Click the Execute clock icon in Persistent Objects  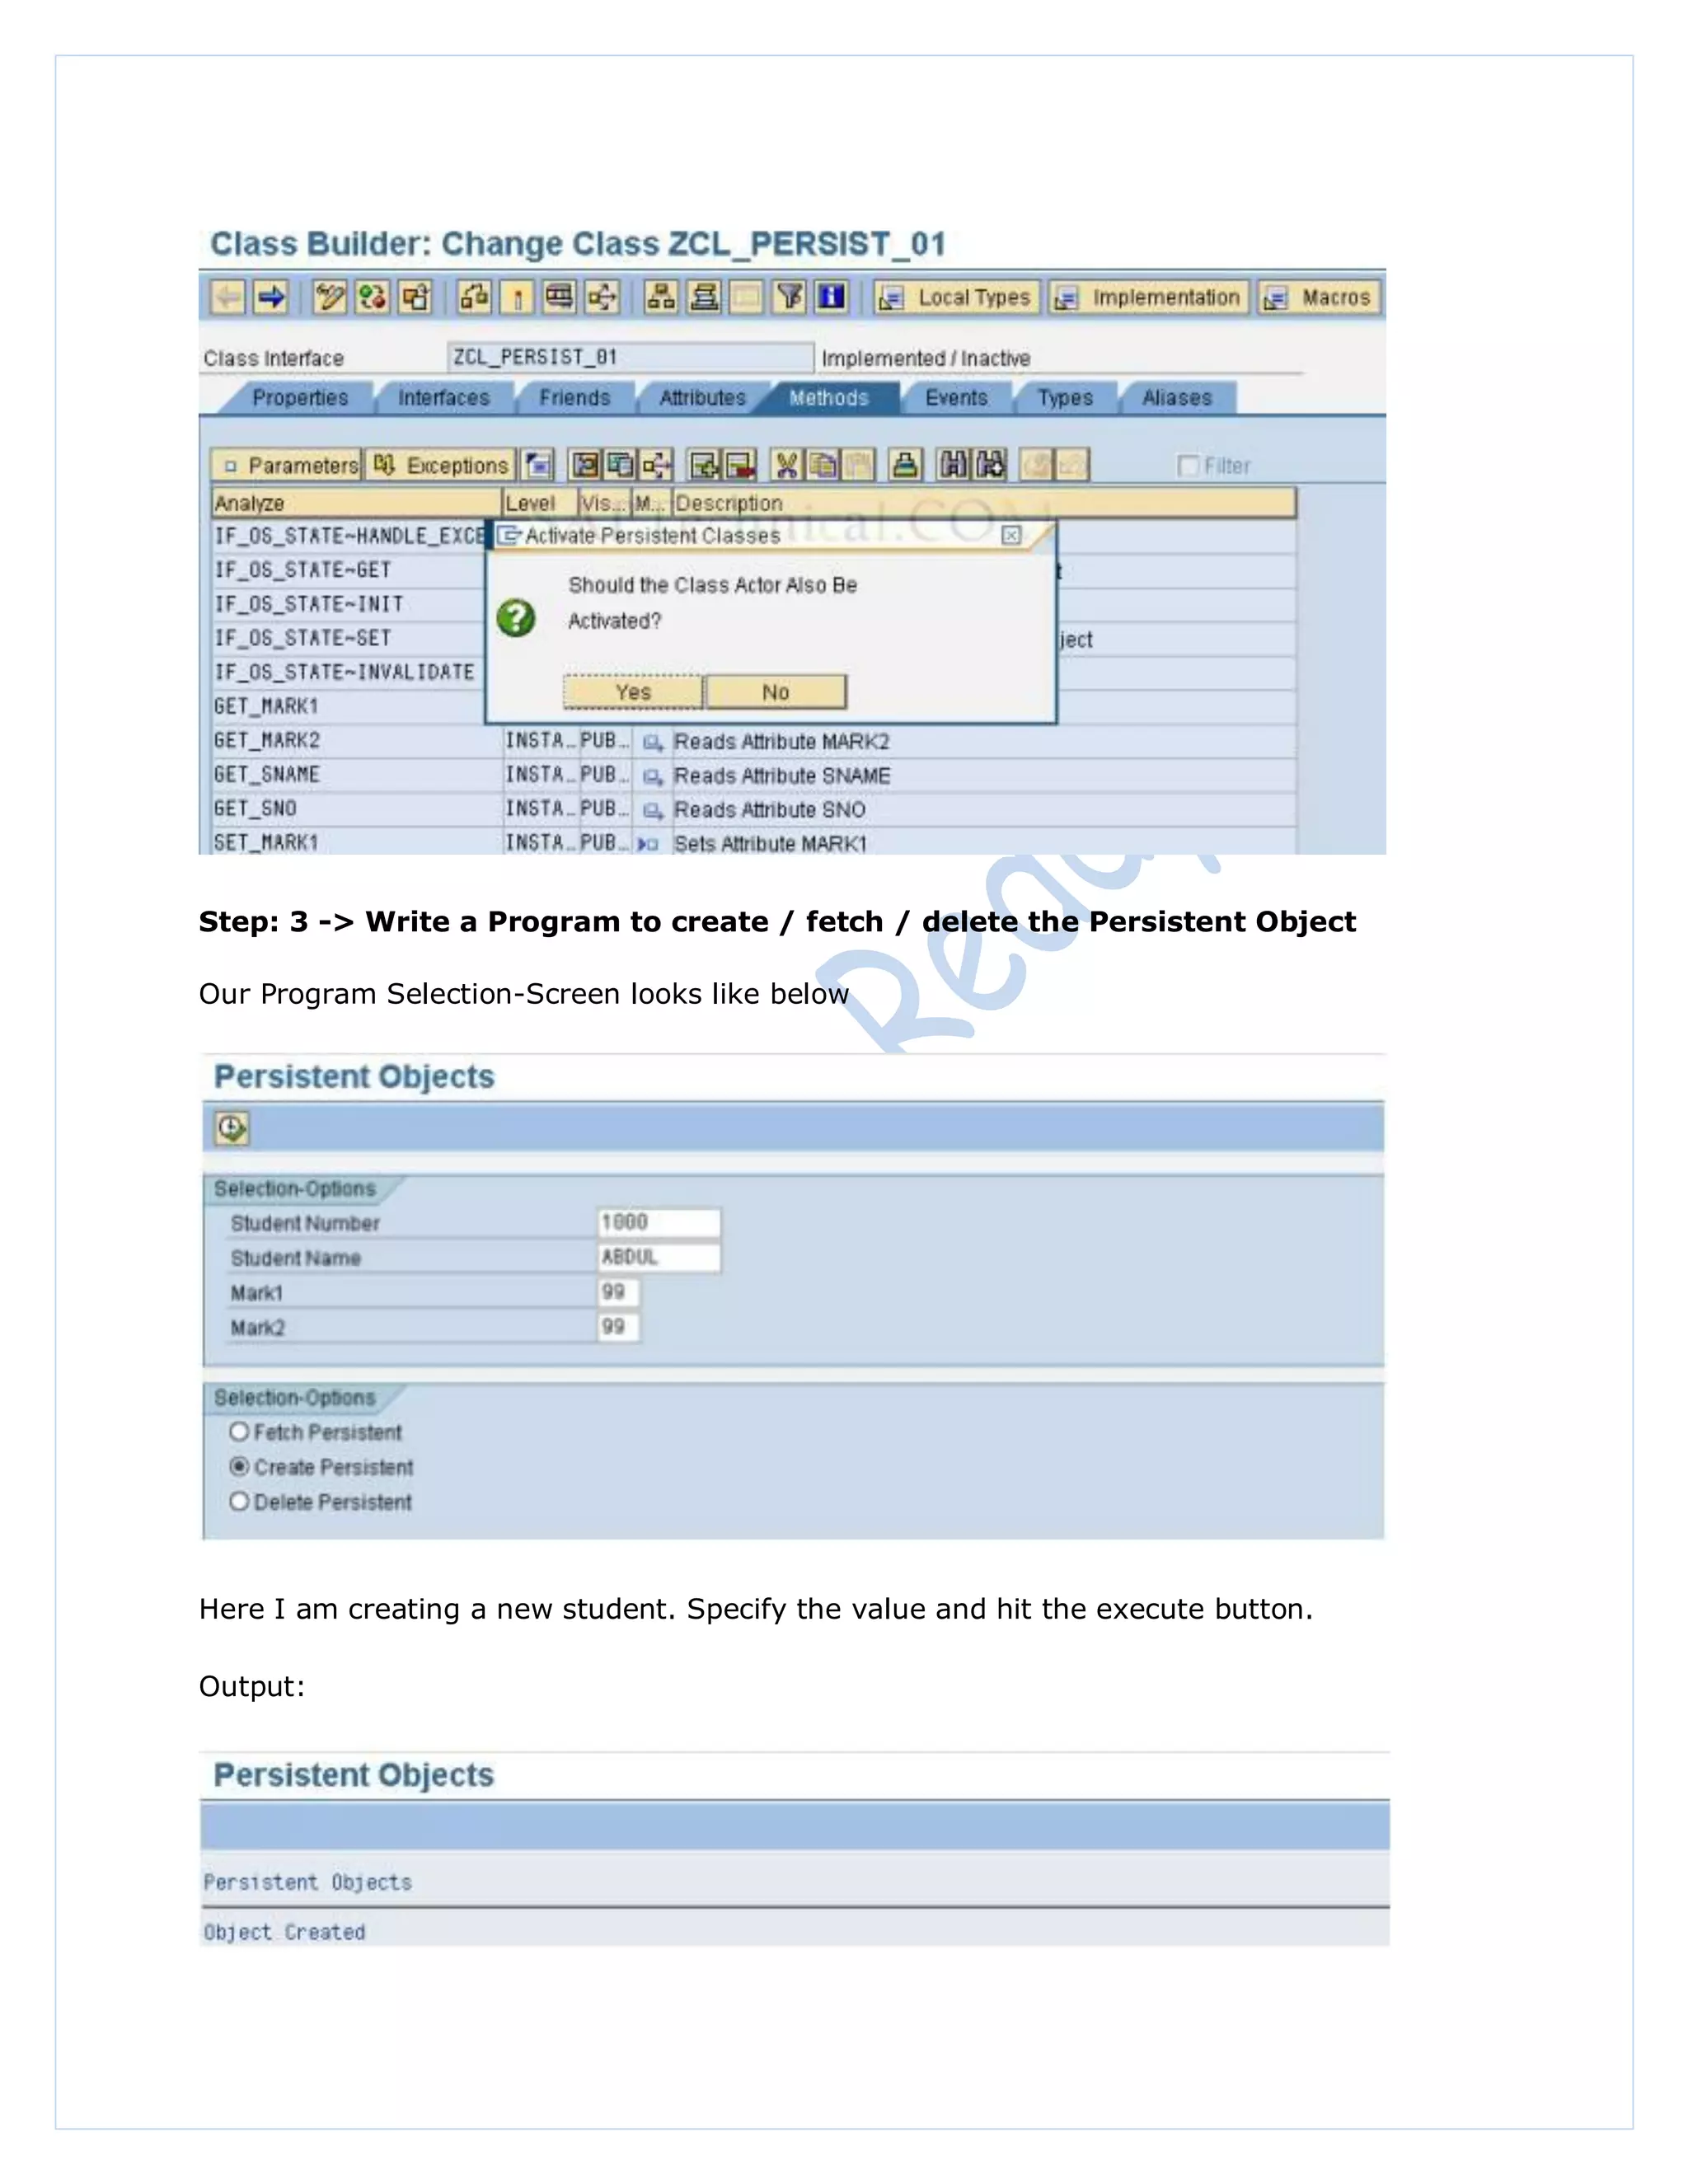(232, 1129)
